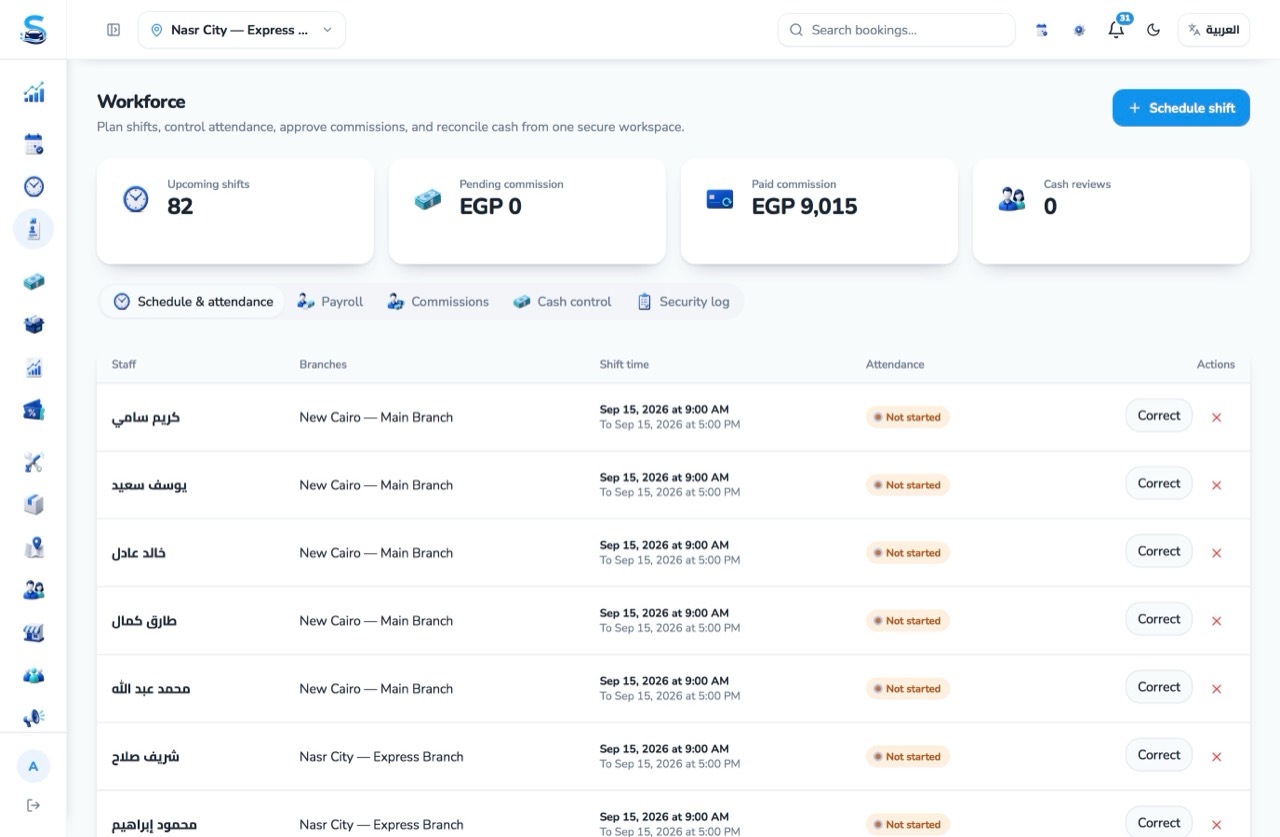
Task: Open the report-chart document sidebar icon
Action: (34, 368)
